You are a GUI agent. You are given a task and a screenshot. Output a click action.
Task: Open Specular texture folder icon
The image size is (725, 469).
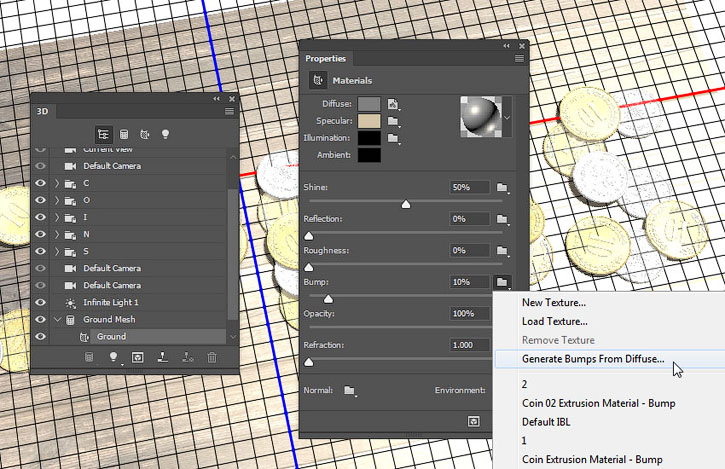click(394, 120)
